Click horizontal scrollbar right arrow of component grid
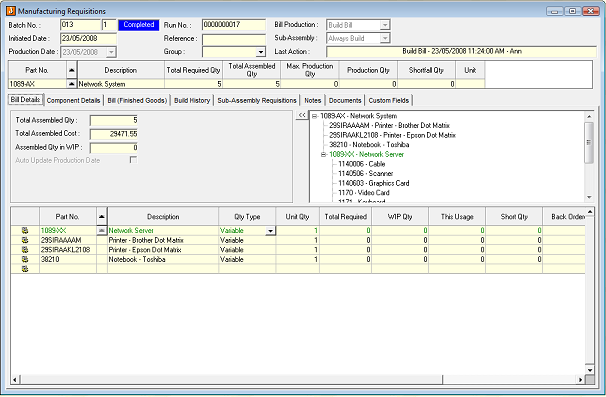The width and height of the screenshot is (606, 397). pyautogui.click(x=580, y=380)
